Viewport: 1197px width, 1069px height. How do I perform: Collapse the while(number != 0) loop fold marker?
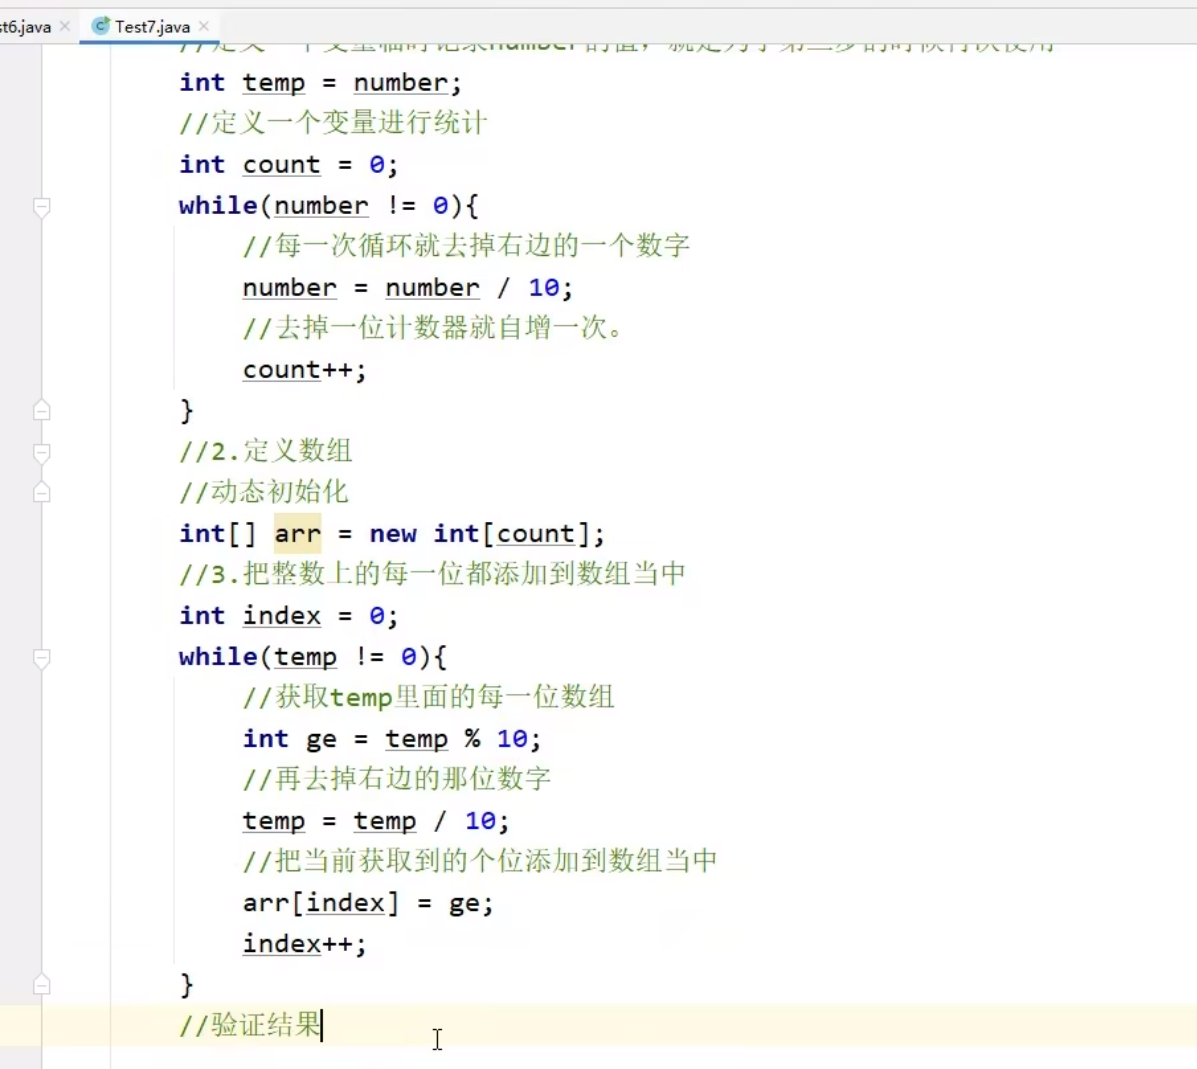[42, 205]
